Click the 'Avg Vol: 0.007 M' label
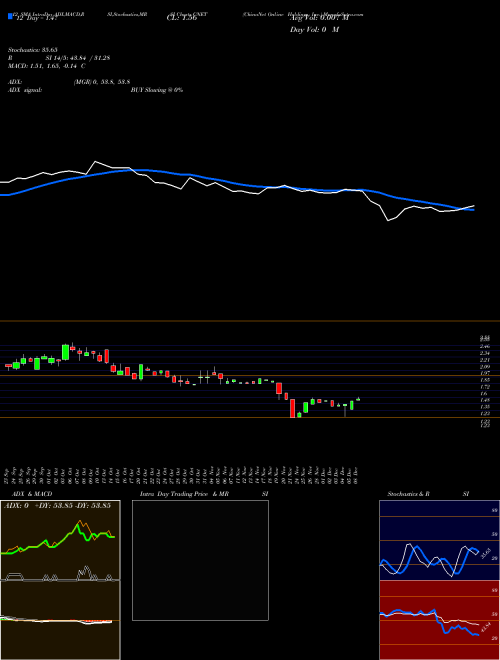Screen dimensions: 500x660 [x=319, y=18]
